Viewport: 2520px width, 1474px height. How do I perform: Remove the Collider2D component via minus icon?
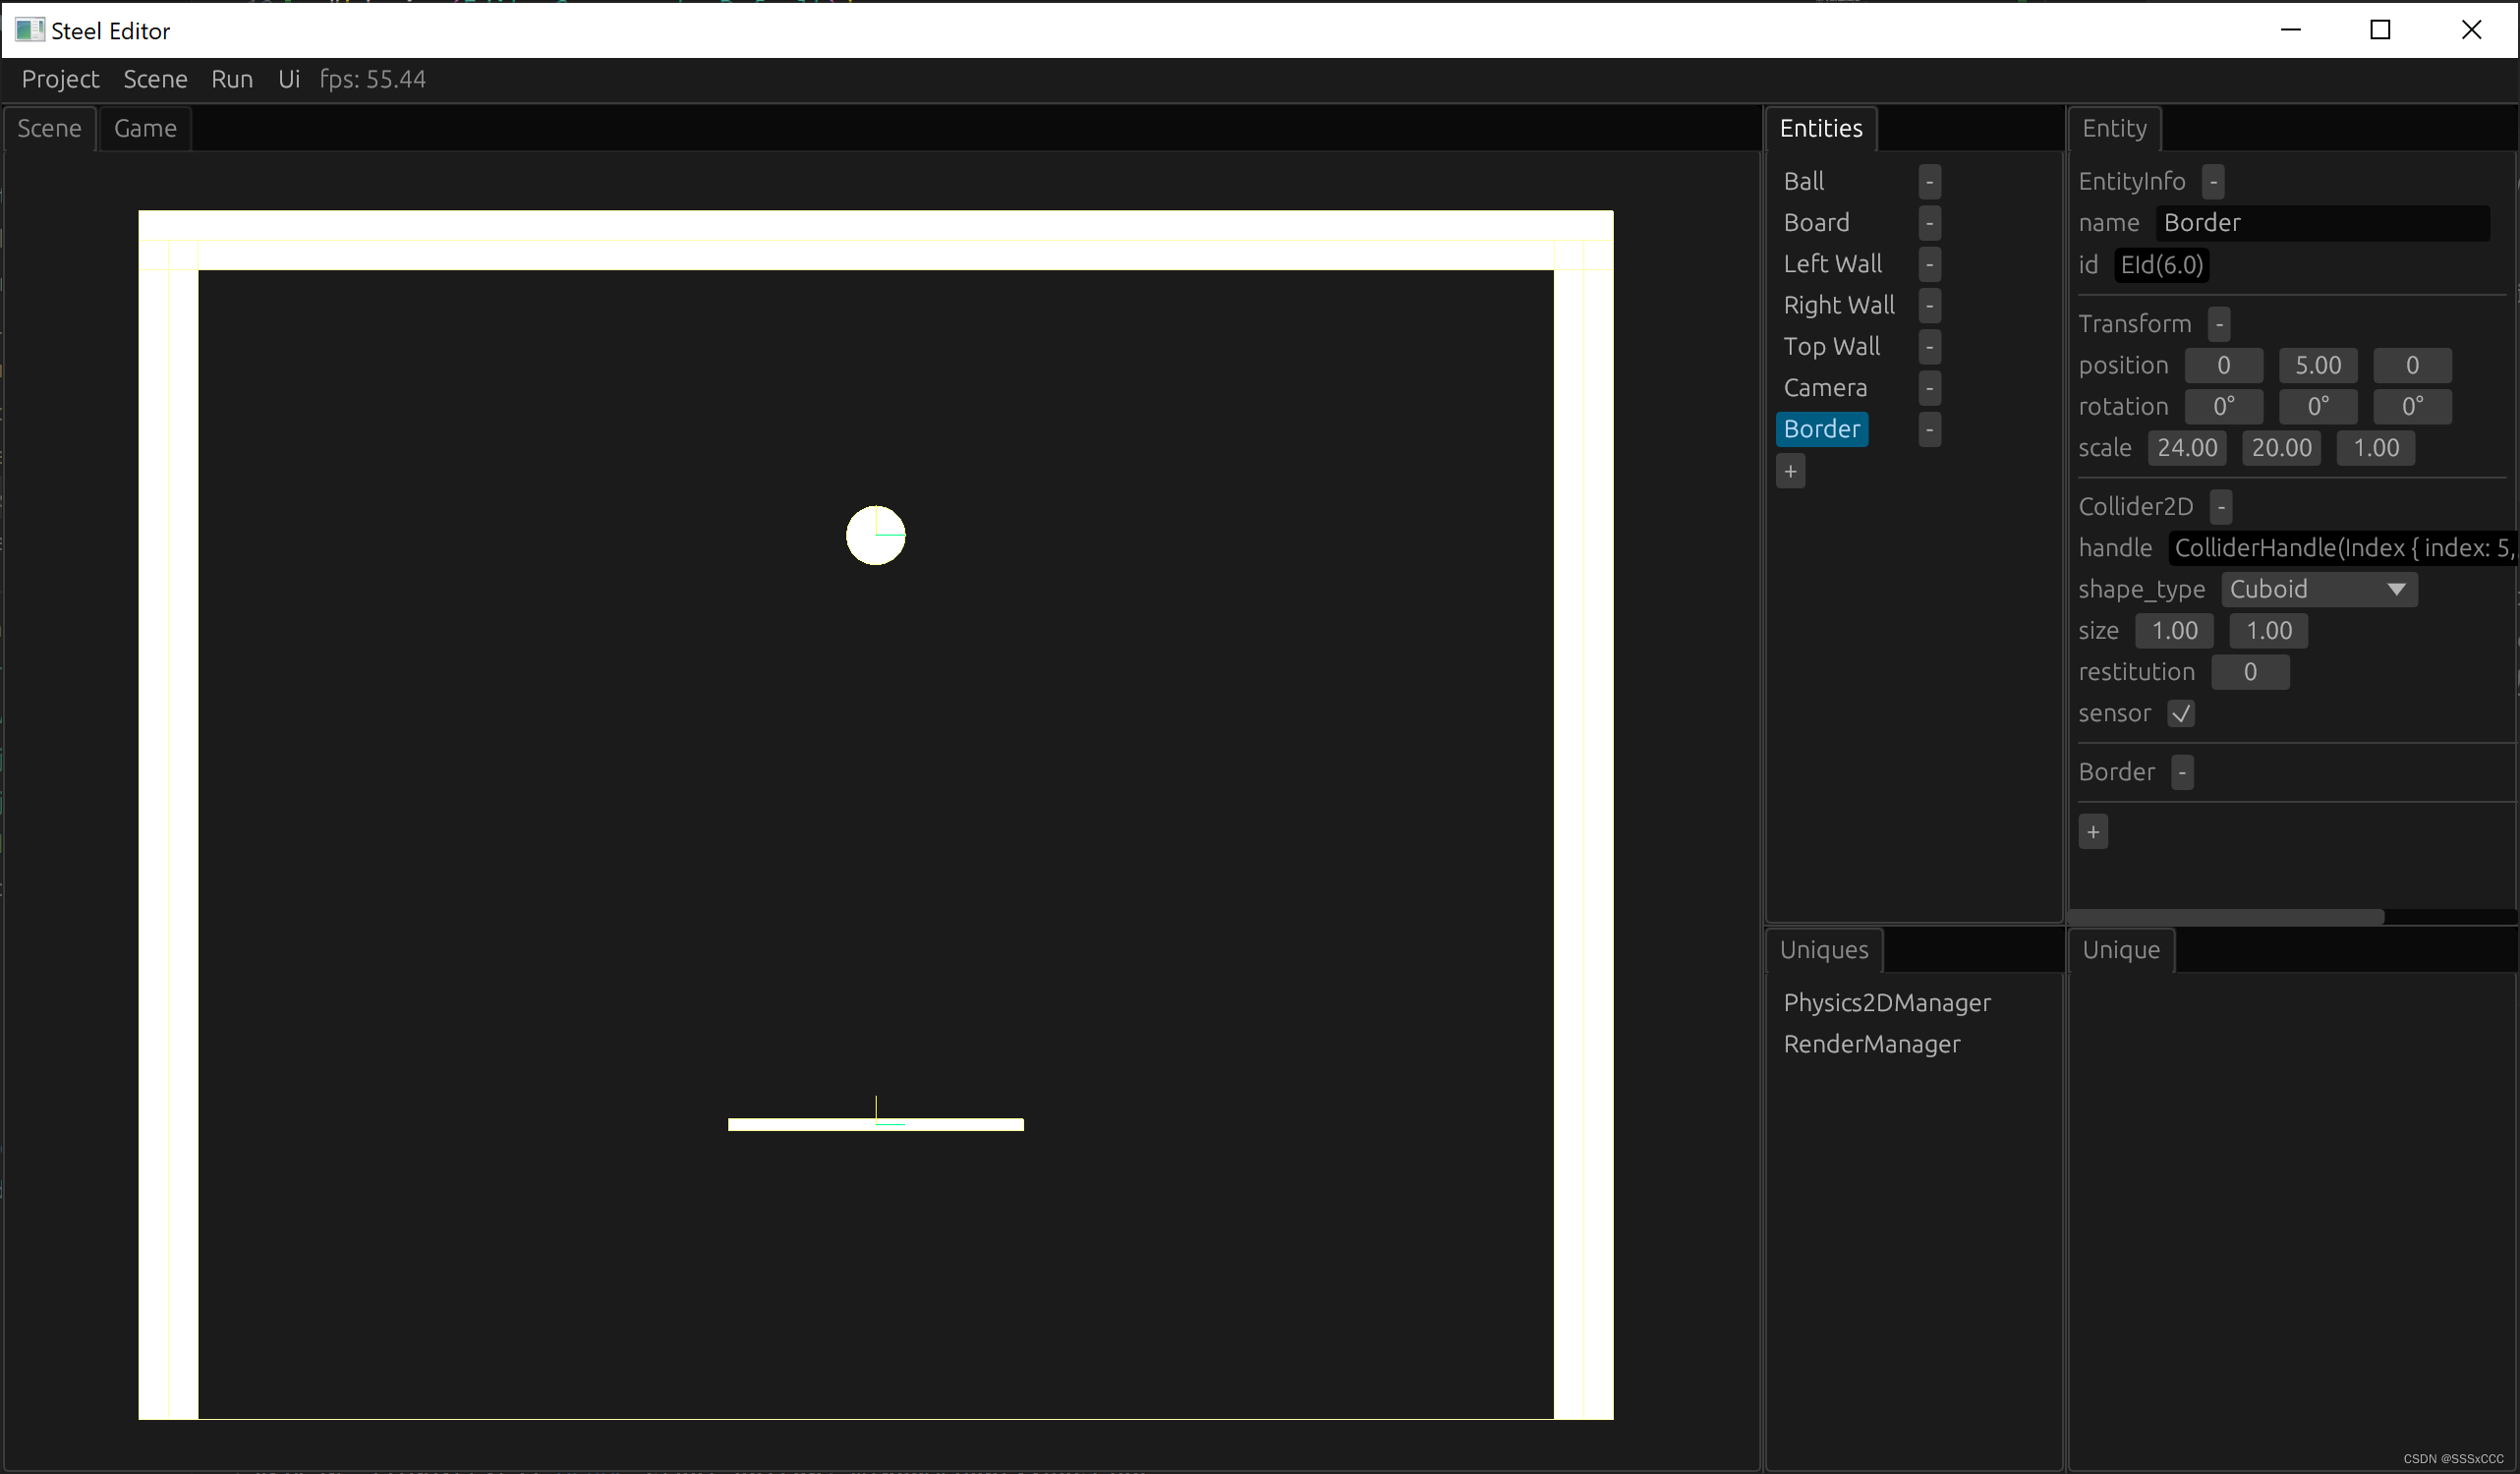click(2220, 507)
